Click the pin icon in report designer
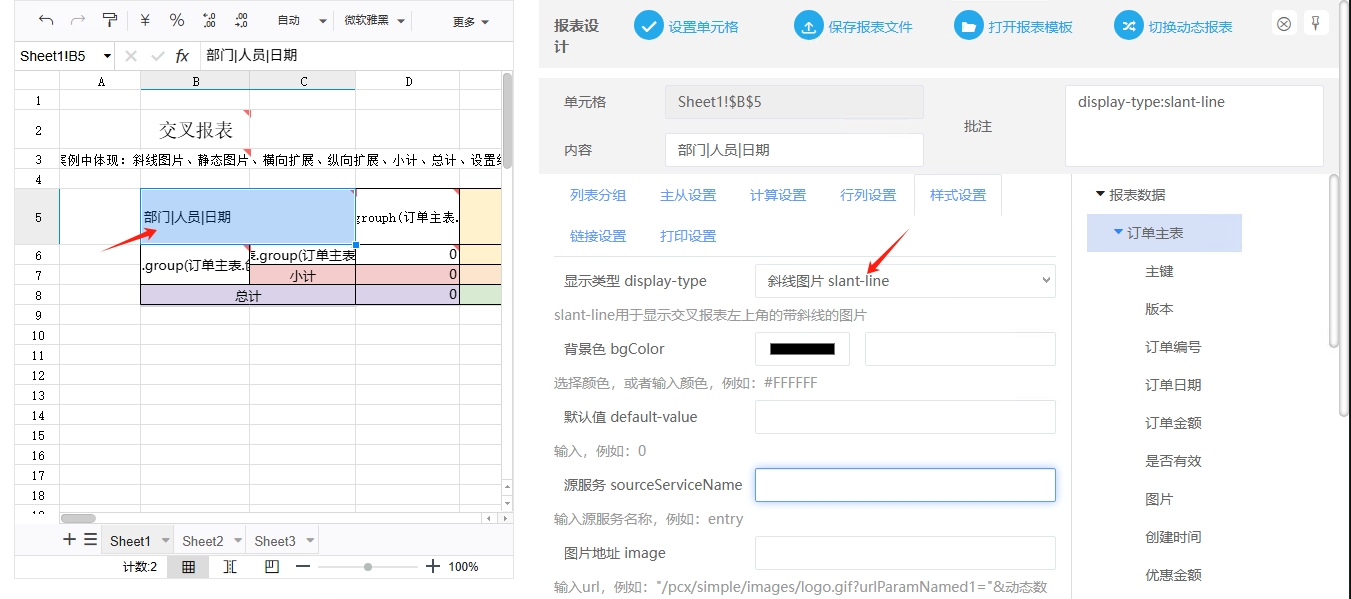1351x599 pixels. tap(1316, 23)
